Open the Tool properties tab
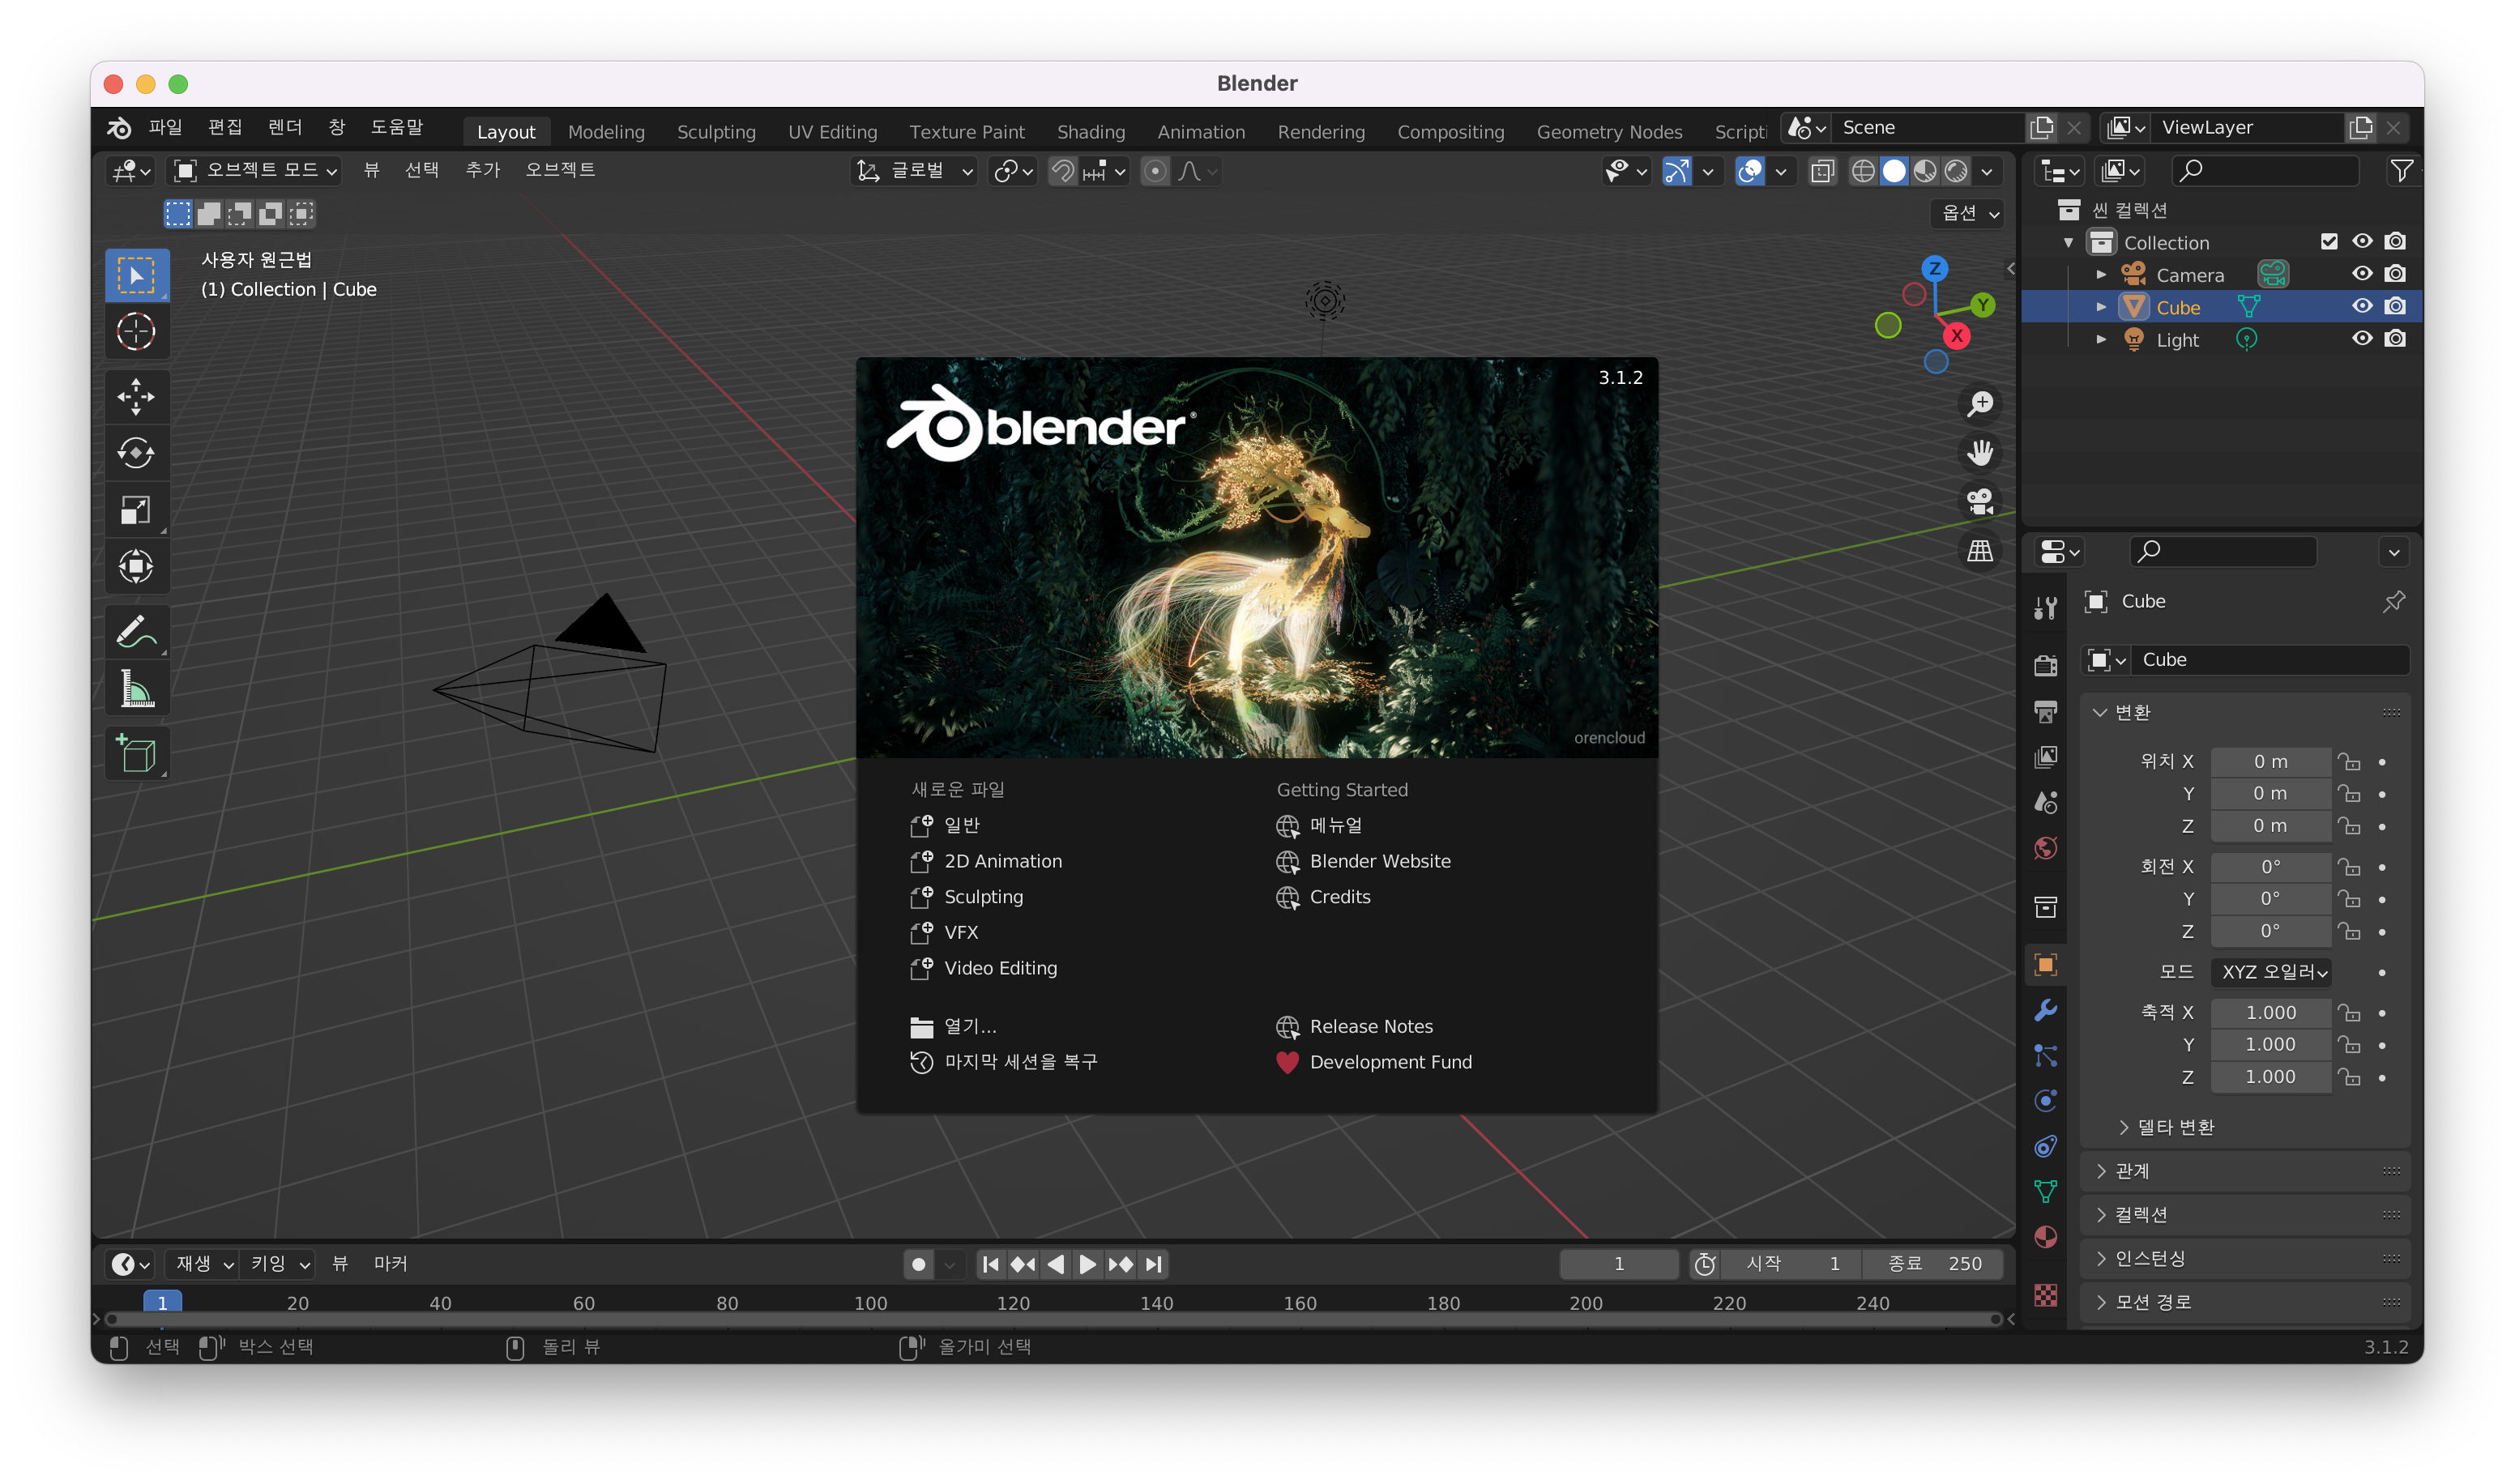This screenshot has width=2515, height=1484. coord(2046,607)
